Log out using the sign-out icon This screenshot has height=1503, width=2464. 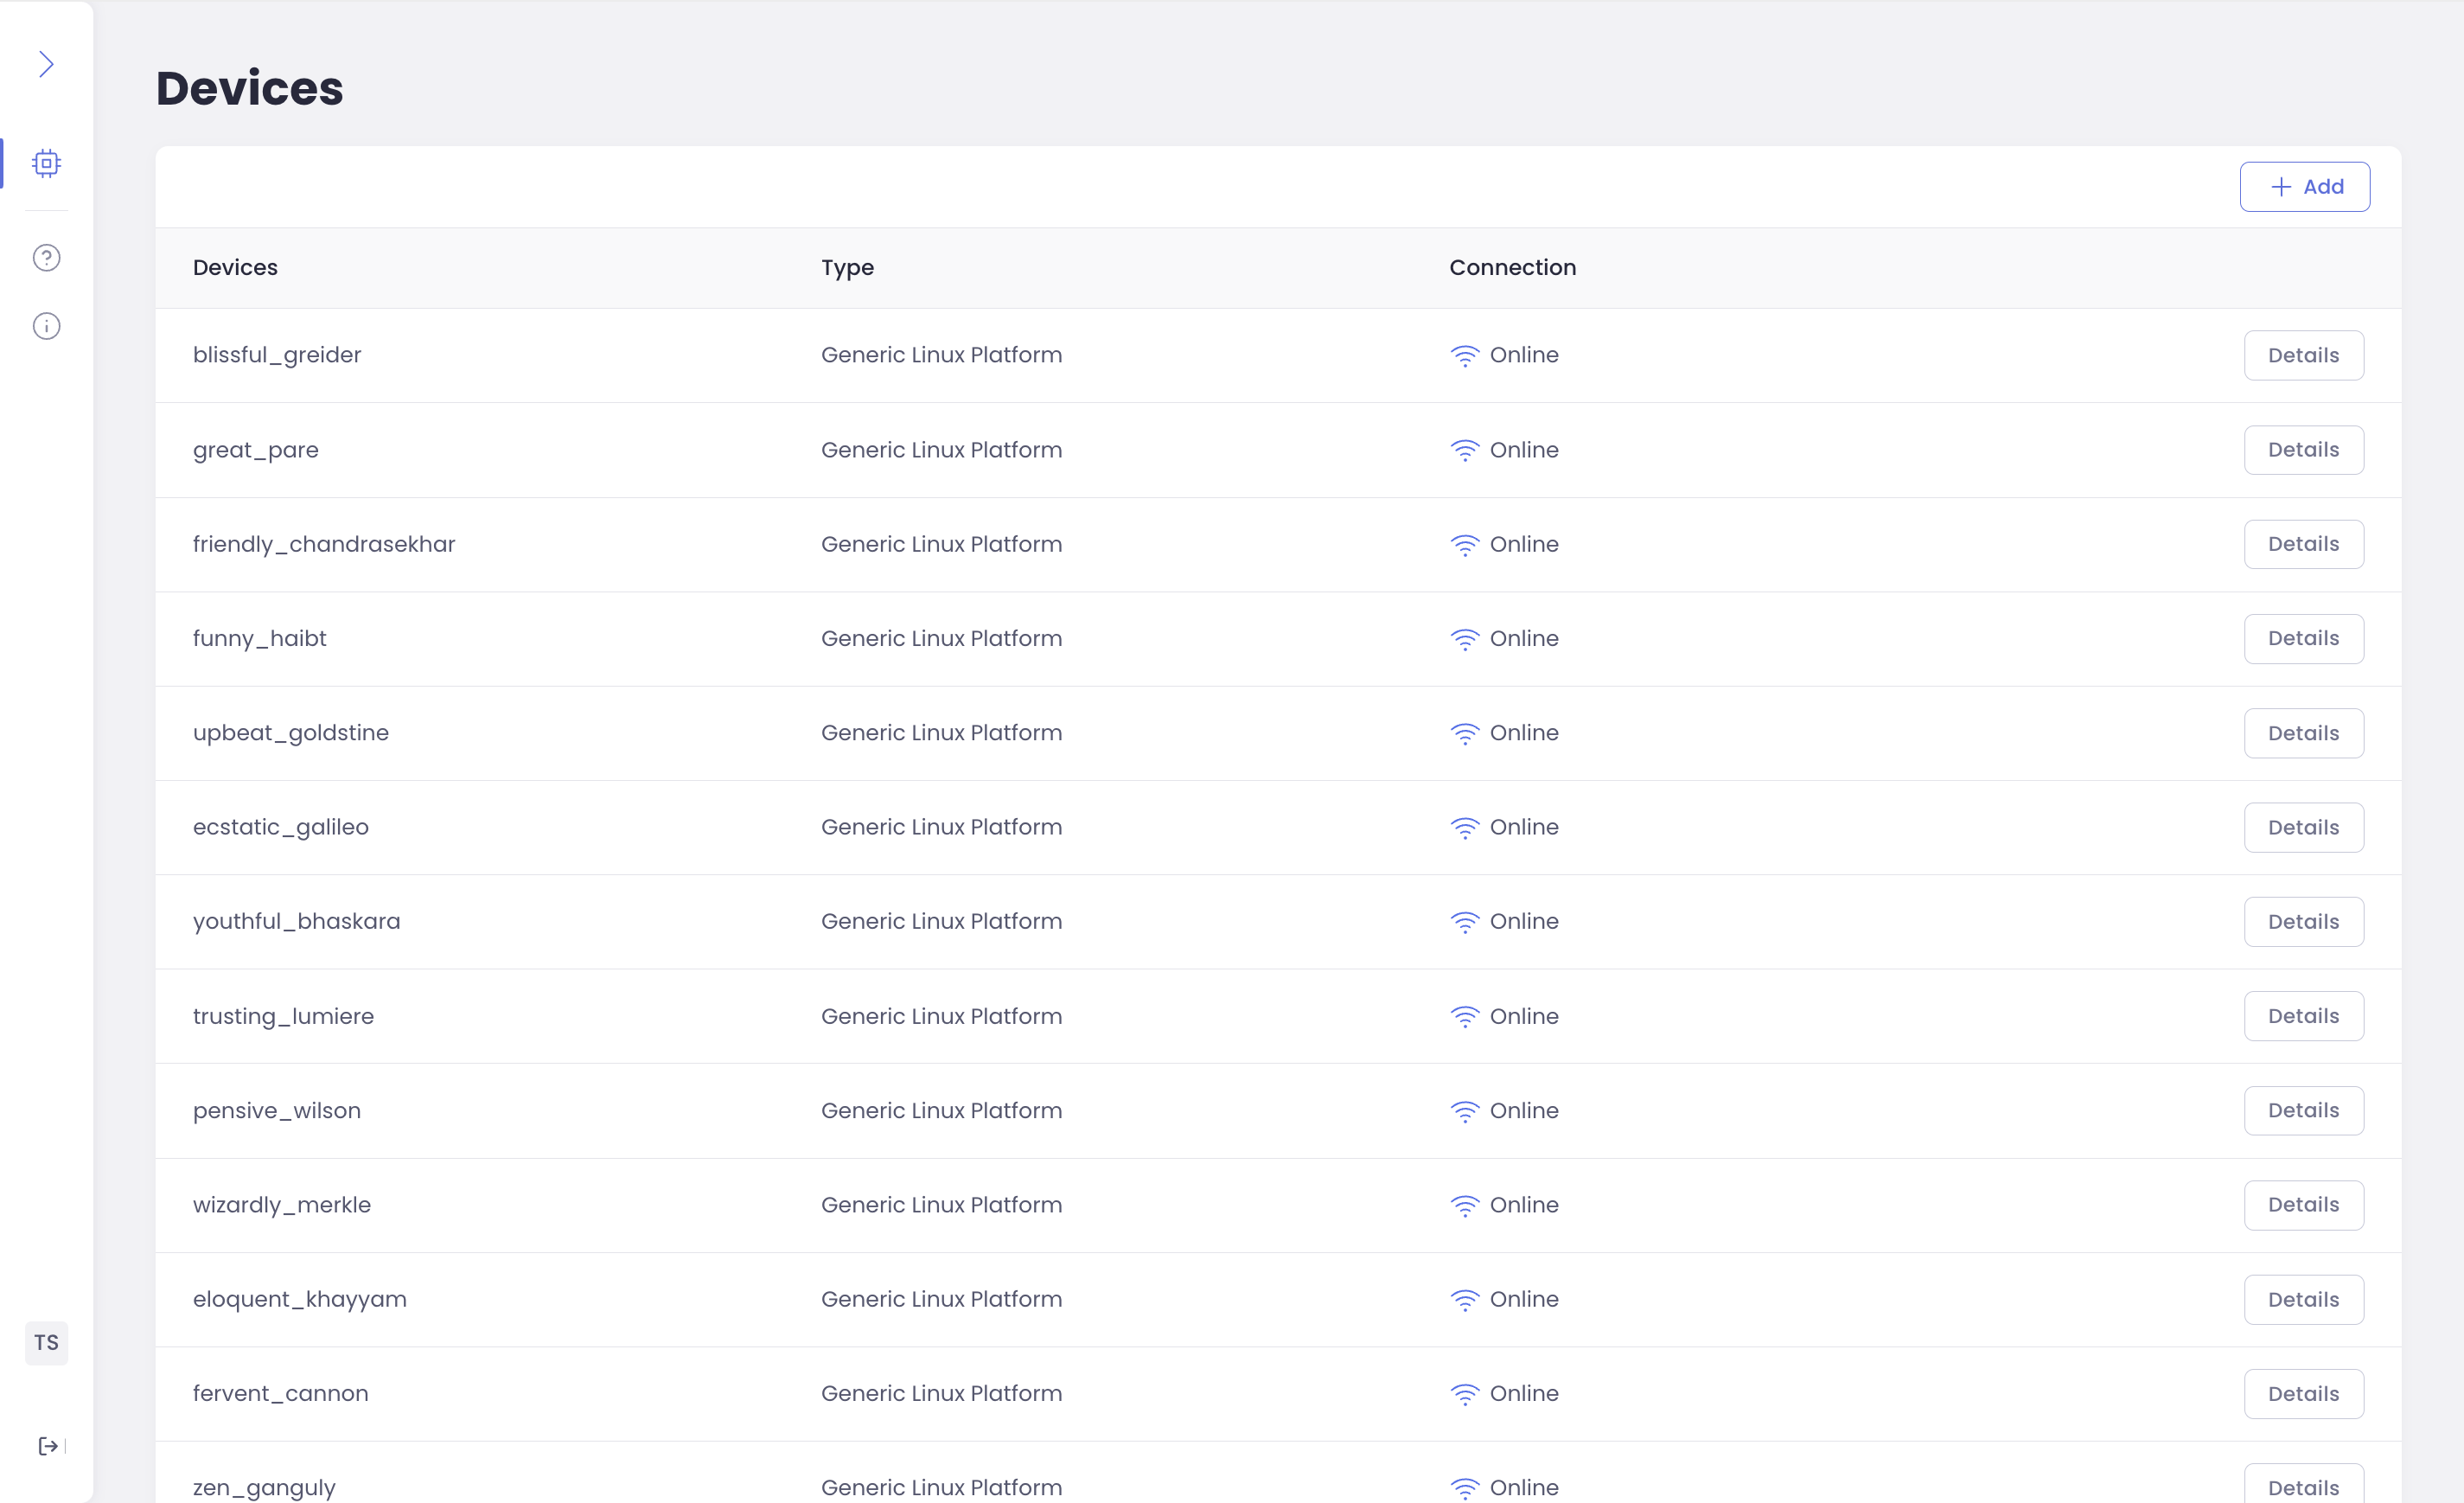pos(47,1446)
